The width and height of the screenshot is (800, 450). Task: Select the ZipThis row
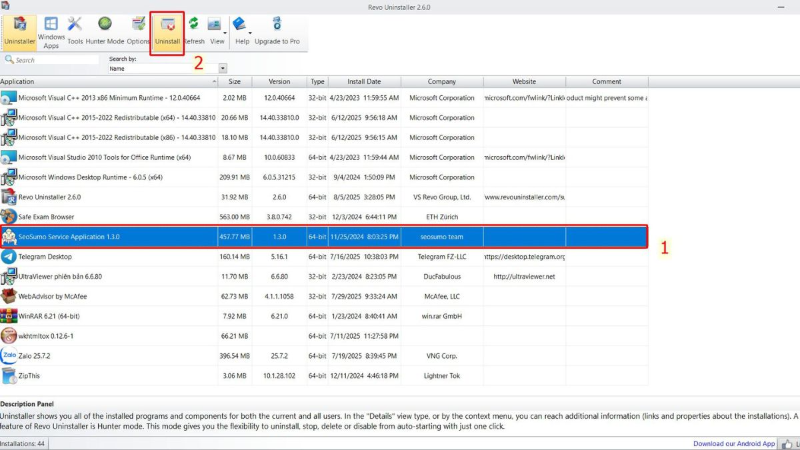[324, 376]
